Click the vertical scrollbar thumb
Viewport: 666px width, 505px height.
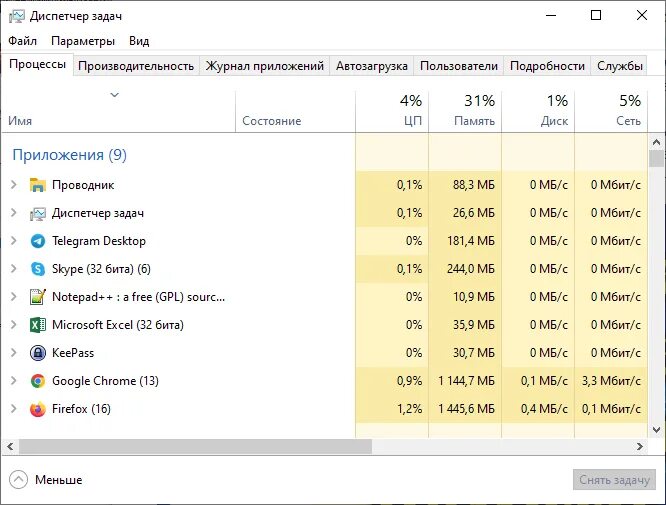pyautogui.click(x=656, y=158)
